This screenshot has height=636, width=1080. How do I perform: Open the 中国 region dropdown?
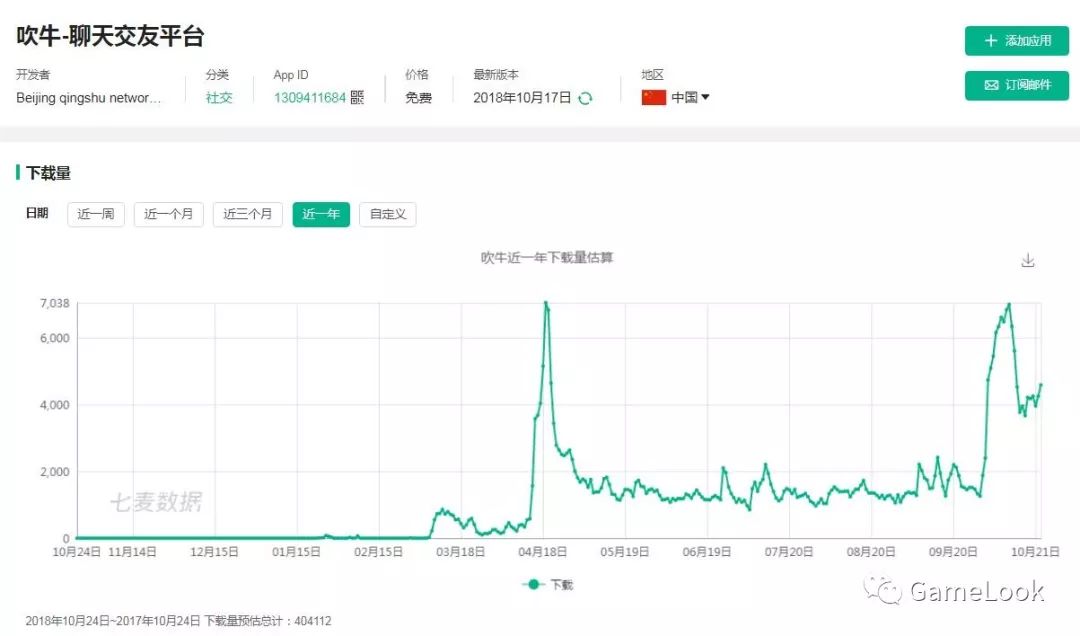click(690, 97)
